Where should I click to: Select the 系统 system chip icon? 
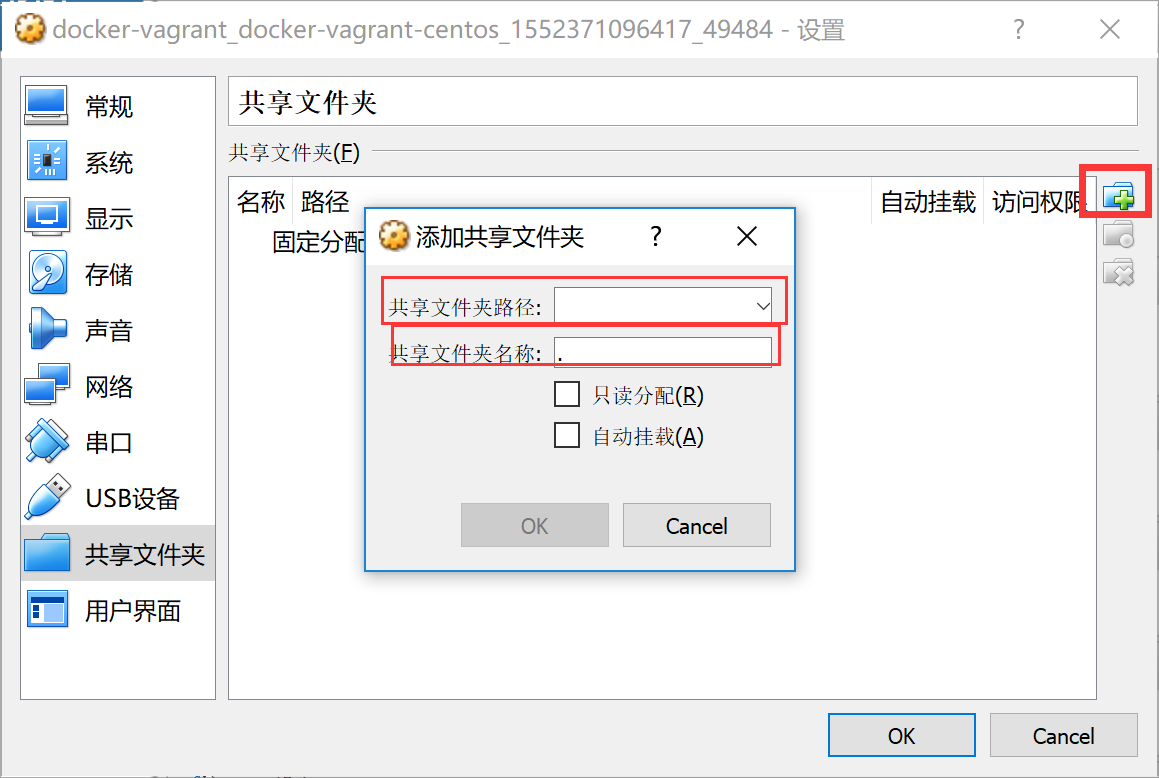(x=47, y=161)
